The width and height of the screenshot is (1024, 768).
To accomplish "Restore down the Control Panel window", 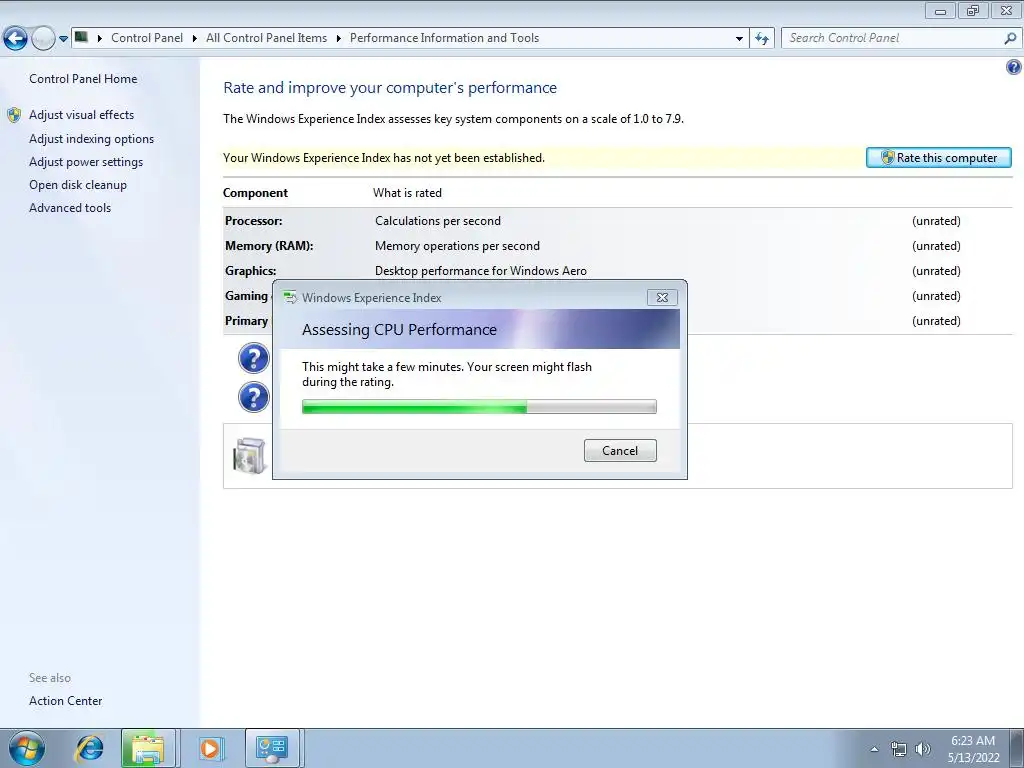I will tap(973, 10).
